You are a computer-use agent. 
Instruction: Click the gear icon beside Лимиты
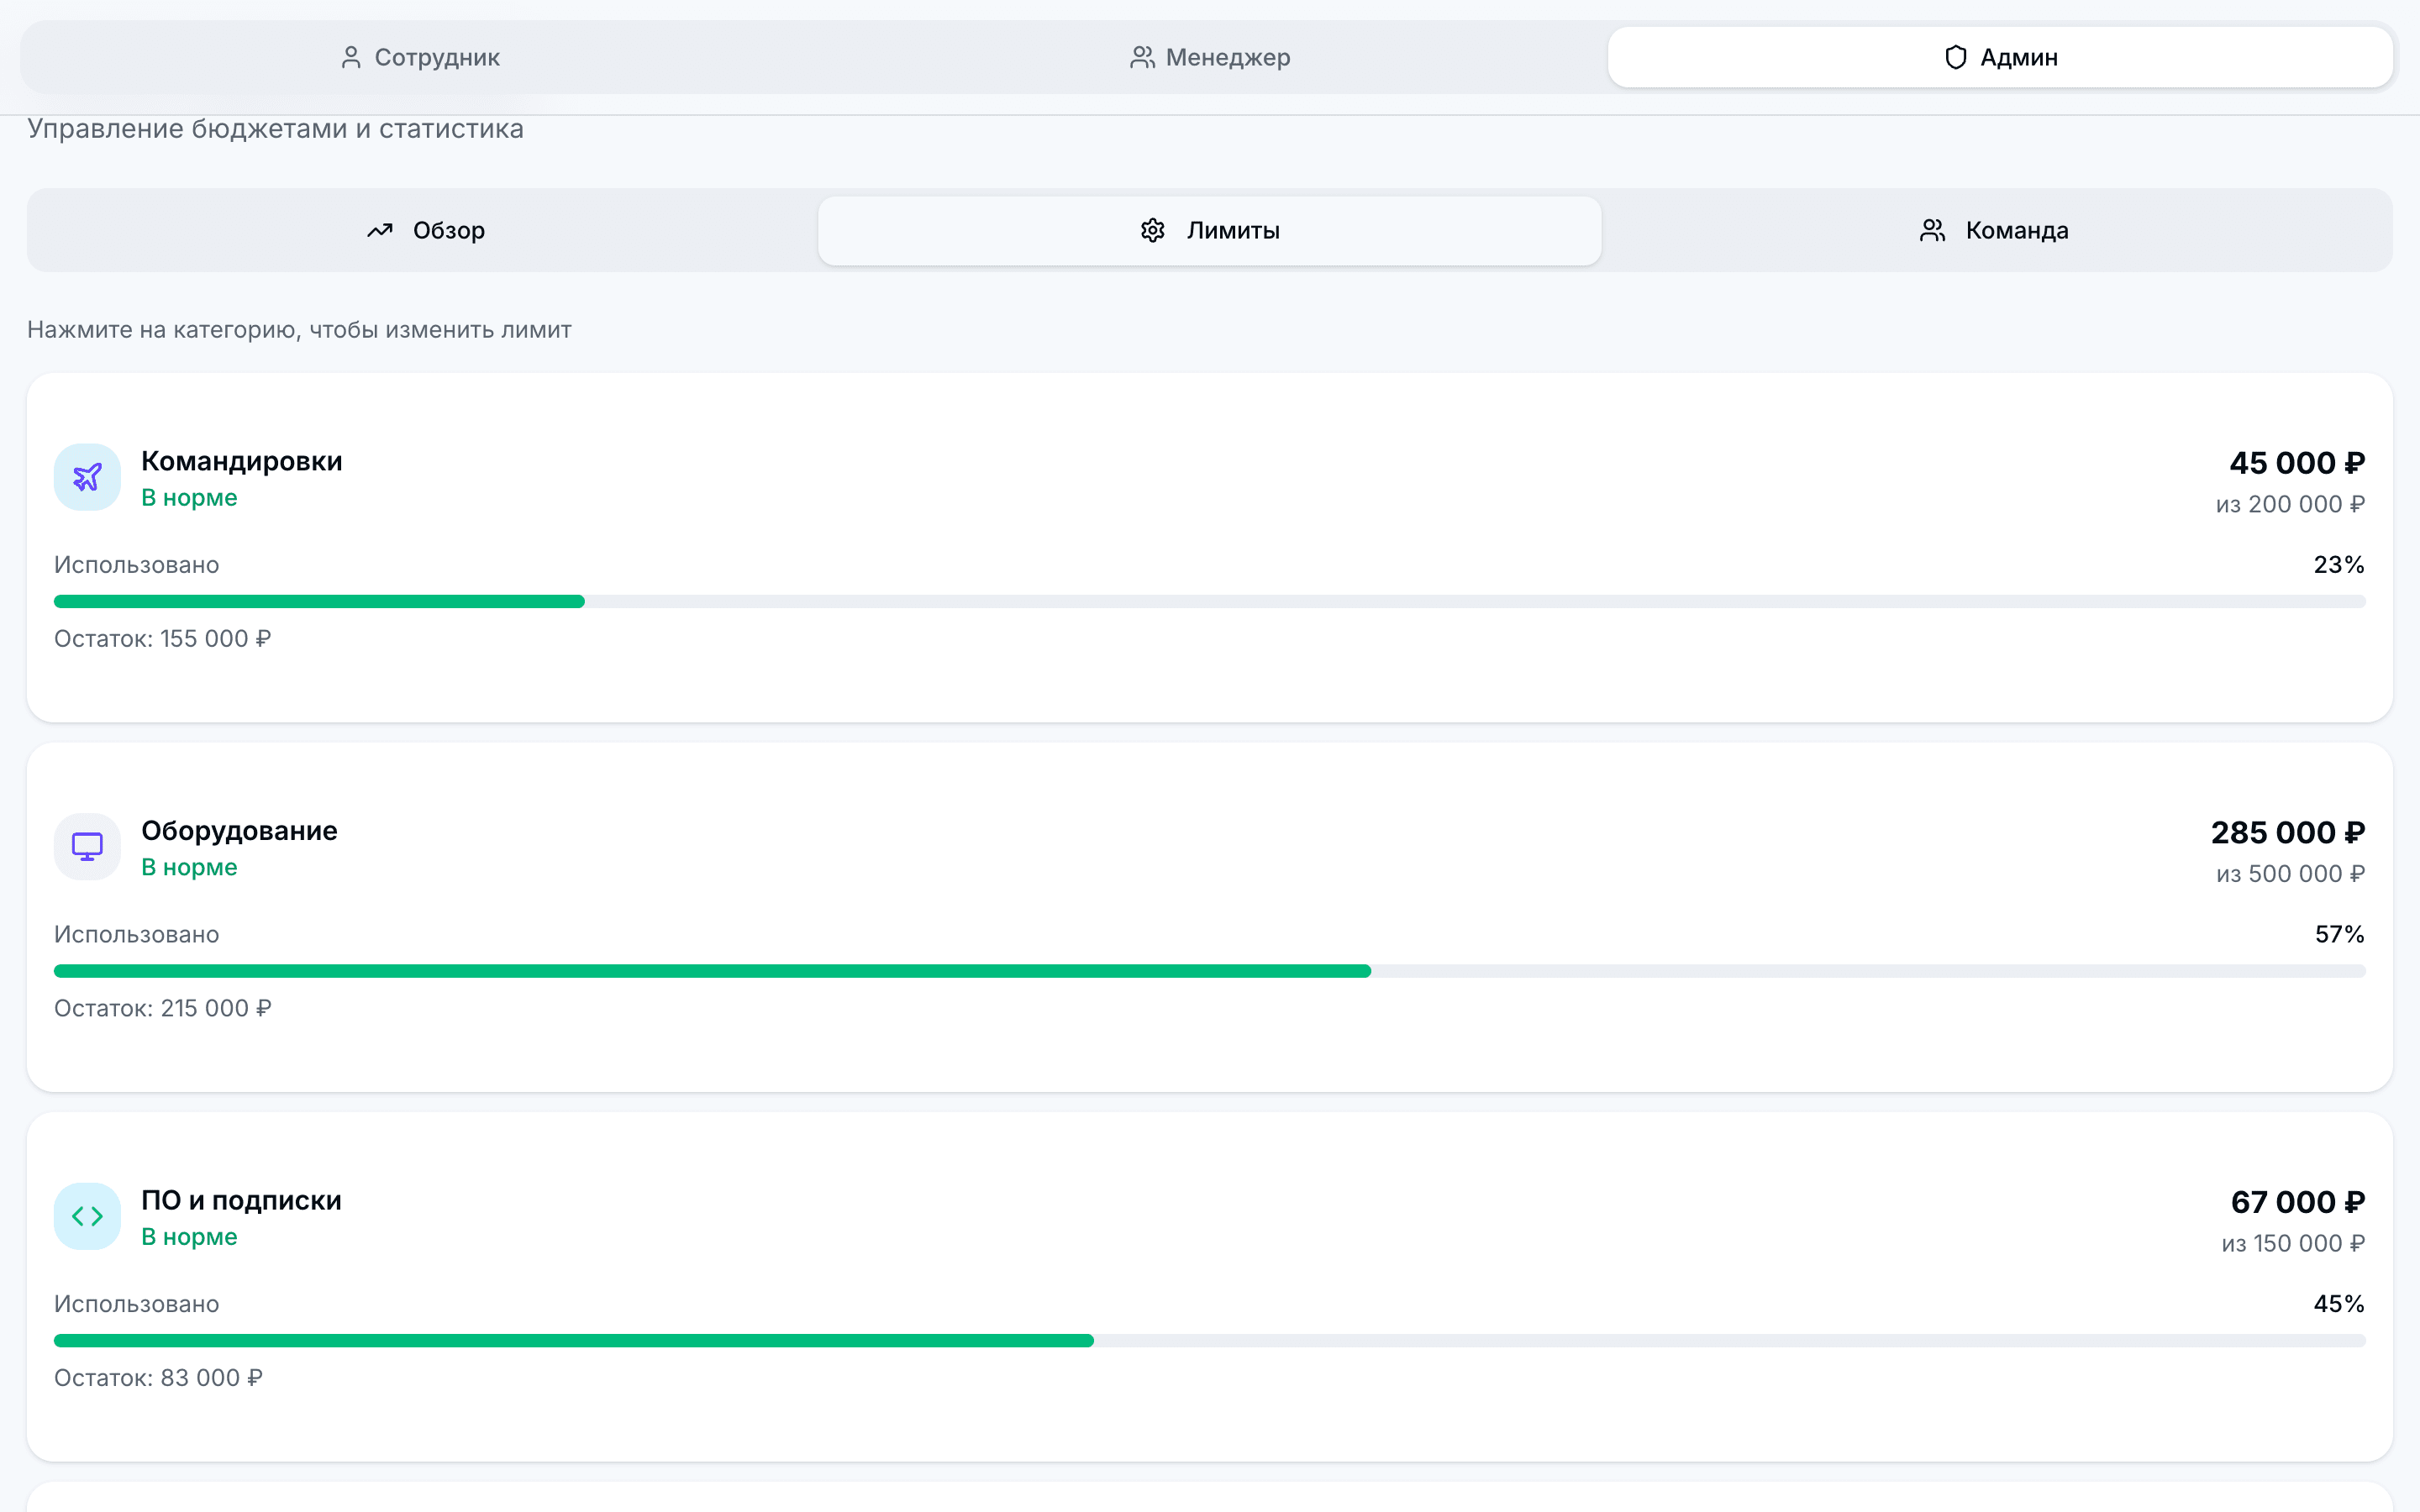(x=1153, y=230)
